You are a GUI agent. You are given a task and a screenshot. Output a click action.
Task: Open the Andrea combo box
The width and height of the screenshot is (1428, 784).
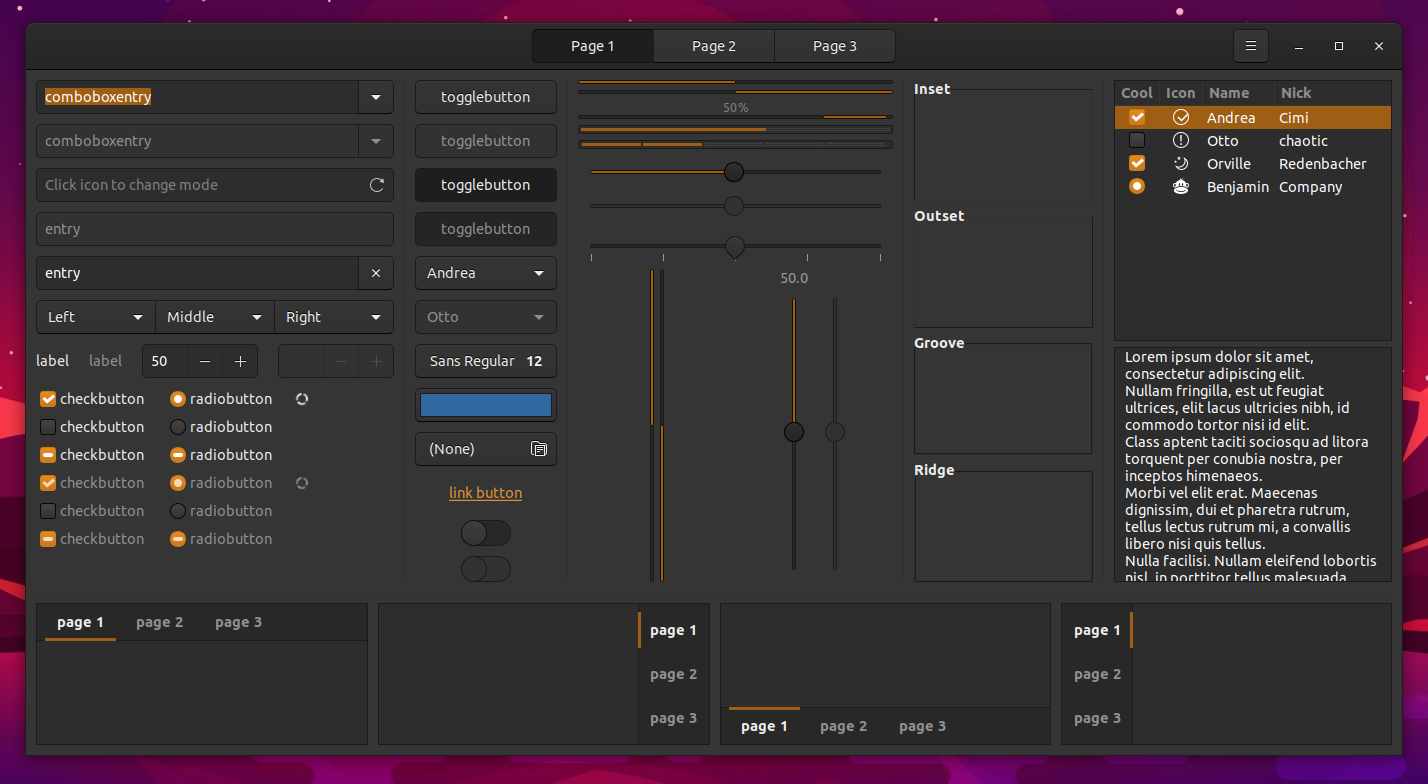click(485, 273)
